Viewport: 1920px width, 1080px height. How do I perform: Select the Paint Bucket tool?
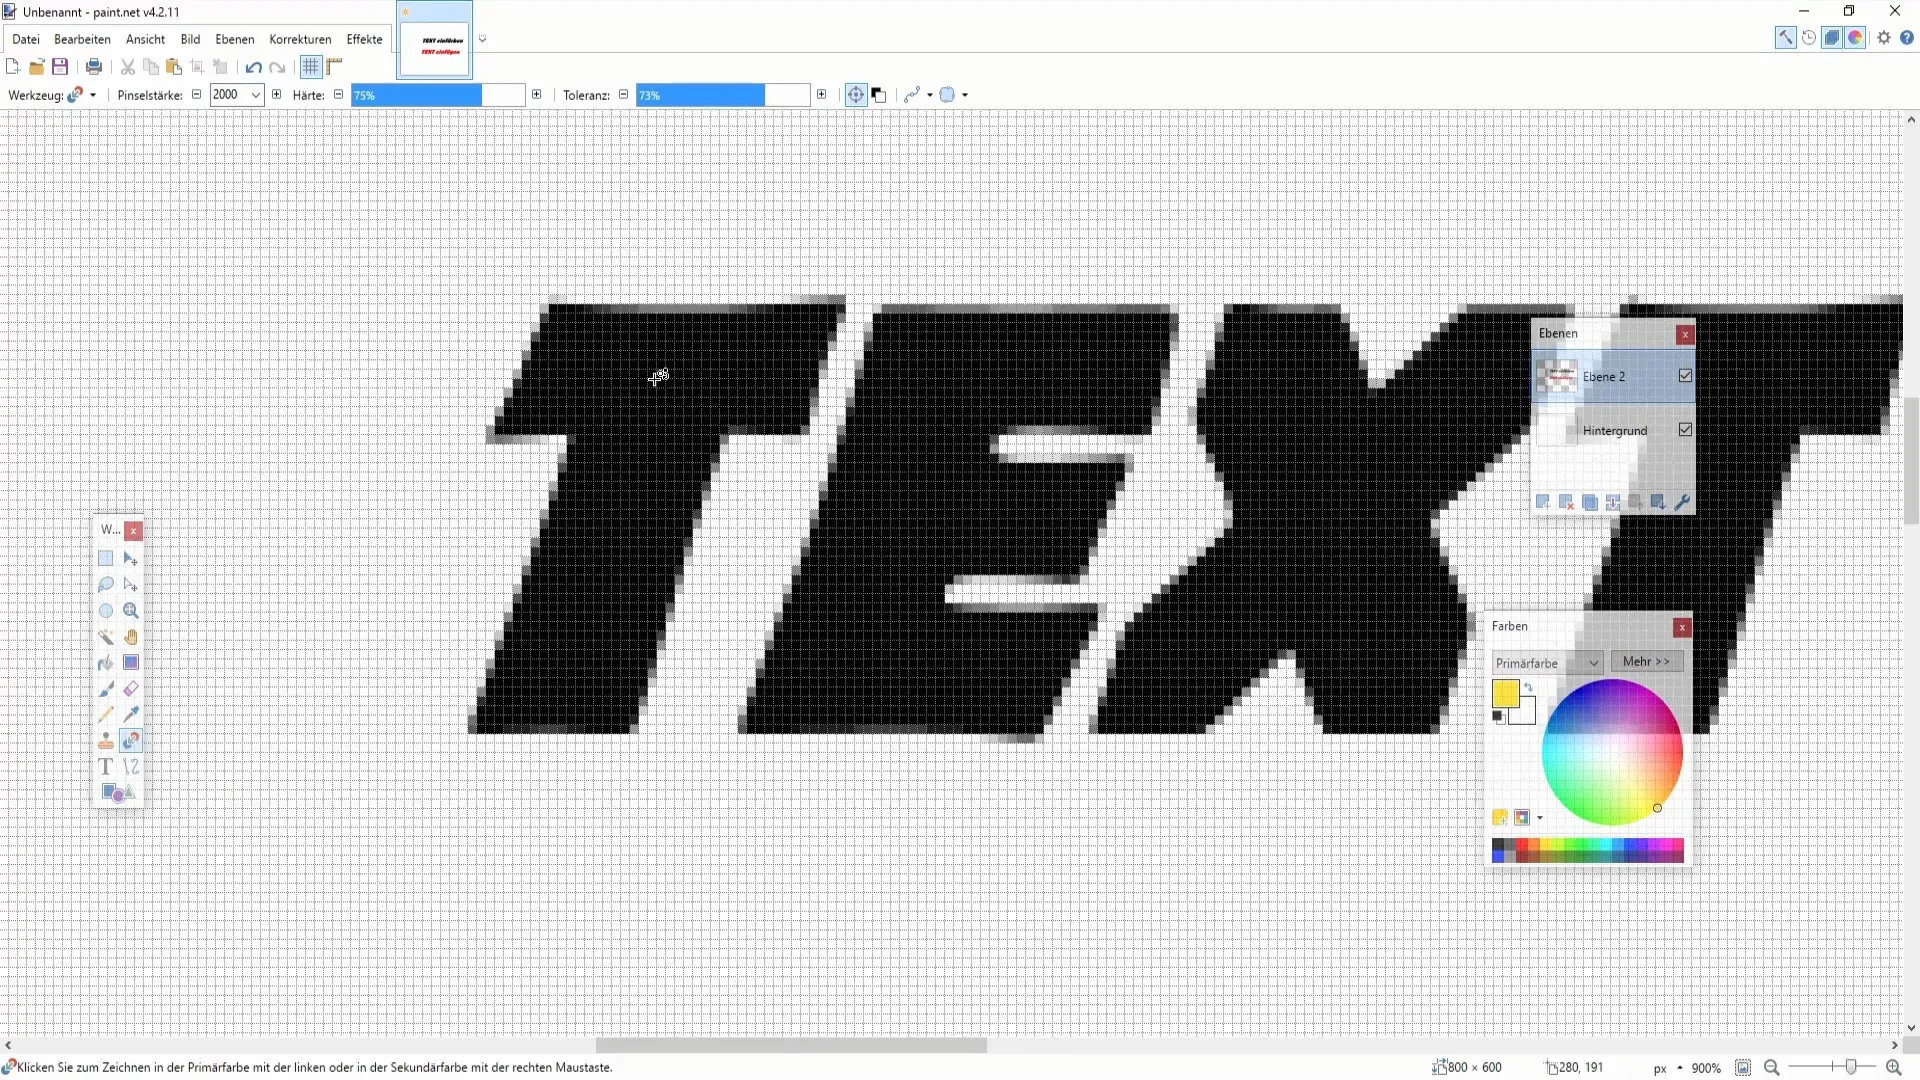[105, 662]
